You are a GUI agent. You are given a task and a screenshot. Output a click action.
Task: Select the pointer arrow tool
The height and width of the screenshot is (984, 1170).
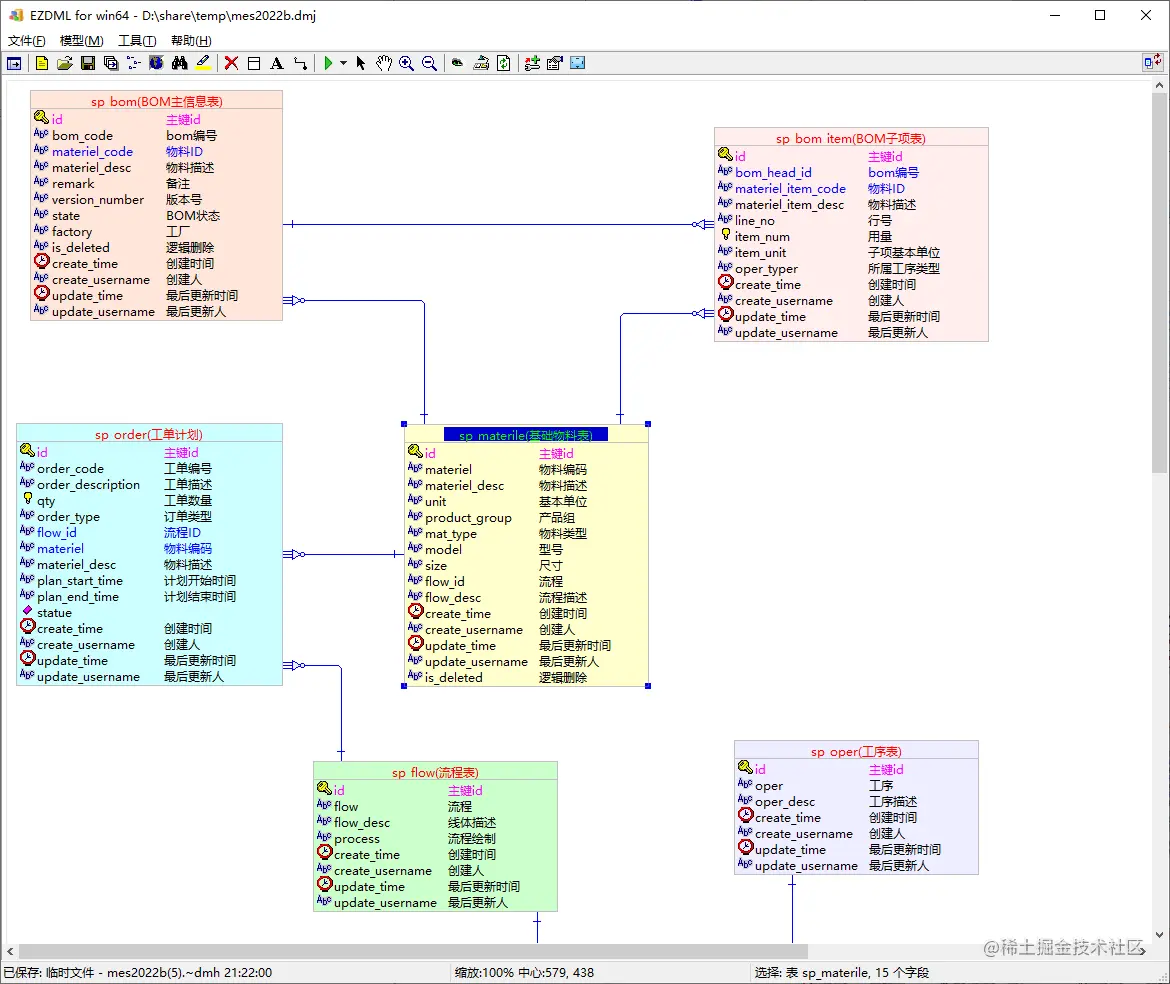361,63
